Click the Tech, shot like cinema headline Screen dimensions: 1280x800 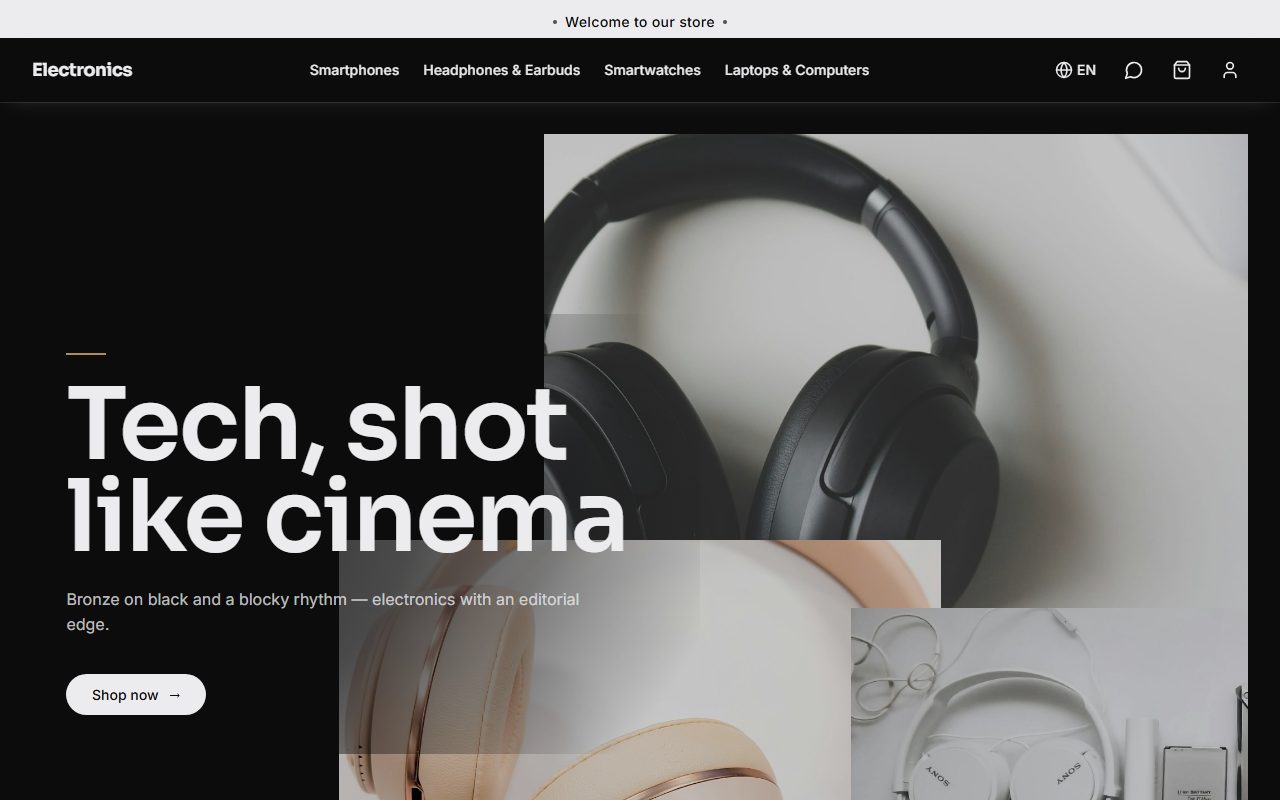click(x=345, y=468)
